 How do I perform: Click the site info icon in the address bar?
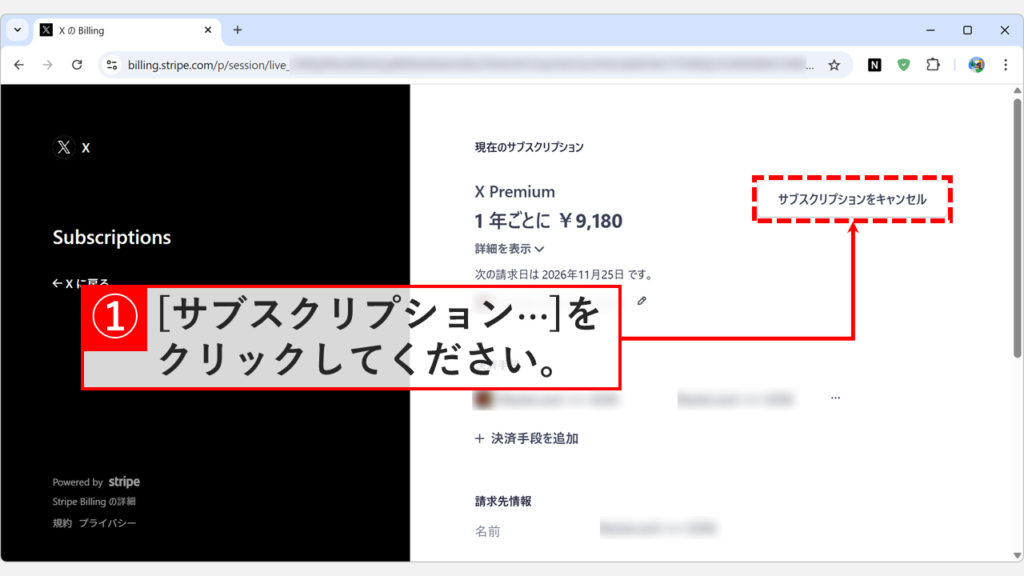(112, 64)
